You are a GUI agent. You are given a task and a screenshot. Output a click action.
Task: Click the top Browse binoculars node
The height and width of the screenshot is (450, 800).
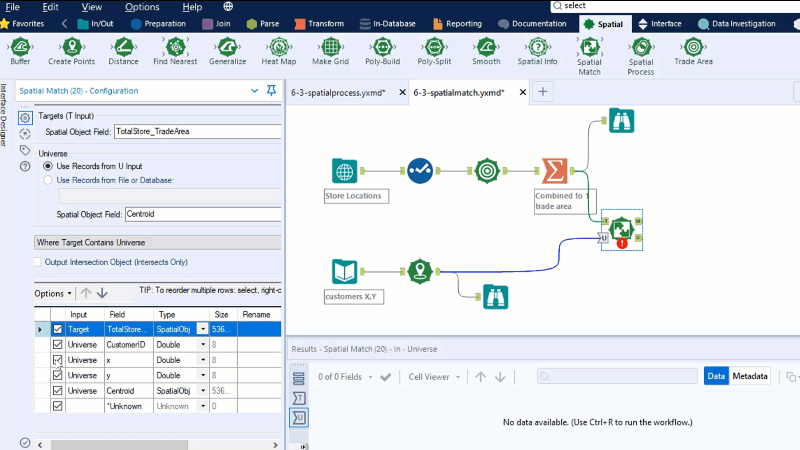pyautogui.click(x=621, y=120)
